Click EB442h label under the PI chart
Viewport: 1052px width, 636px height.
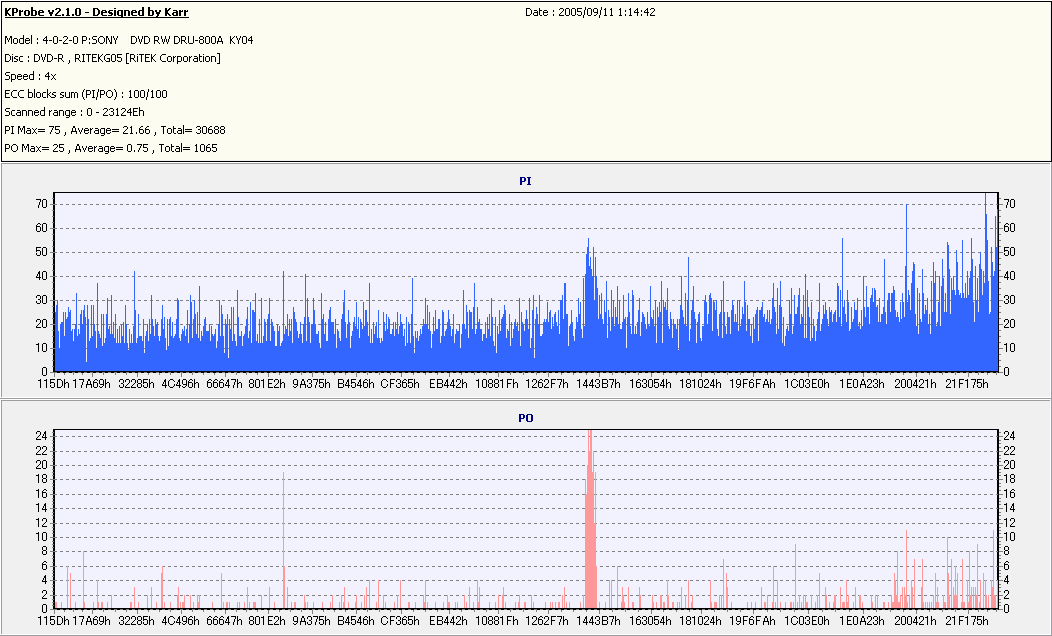(448, 384)
